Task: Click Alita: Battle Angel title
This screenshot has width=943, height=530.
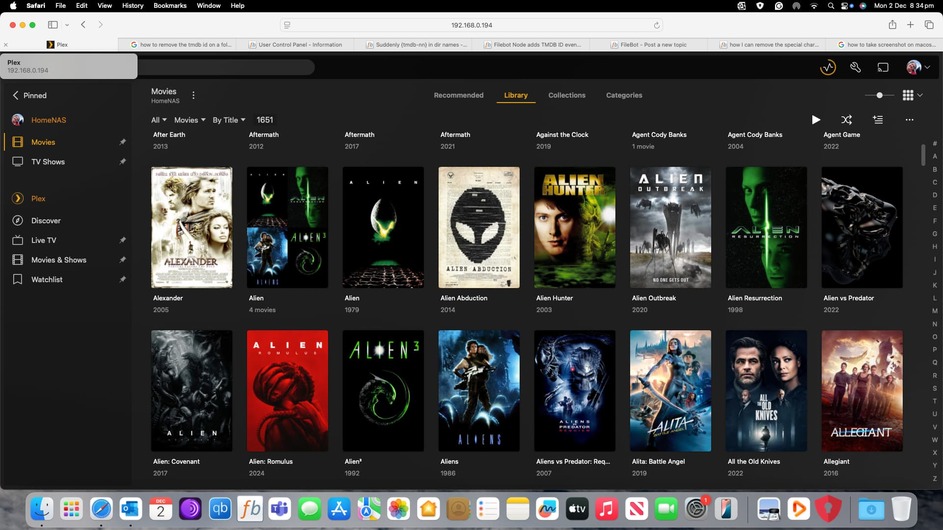Action: click(x=658, y=461)
